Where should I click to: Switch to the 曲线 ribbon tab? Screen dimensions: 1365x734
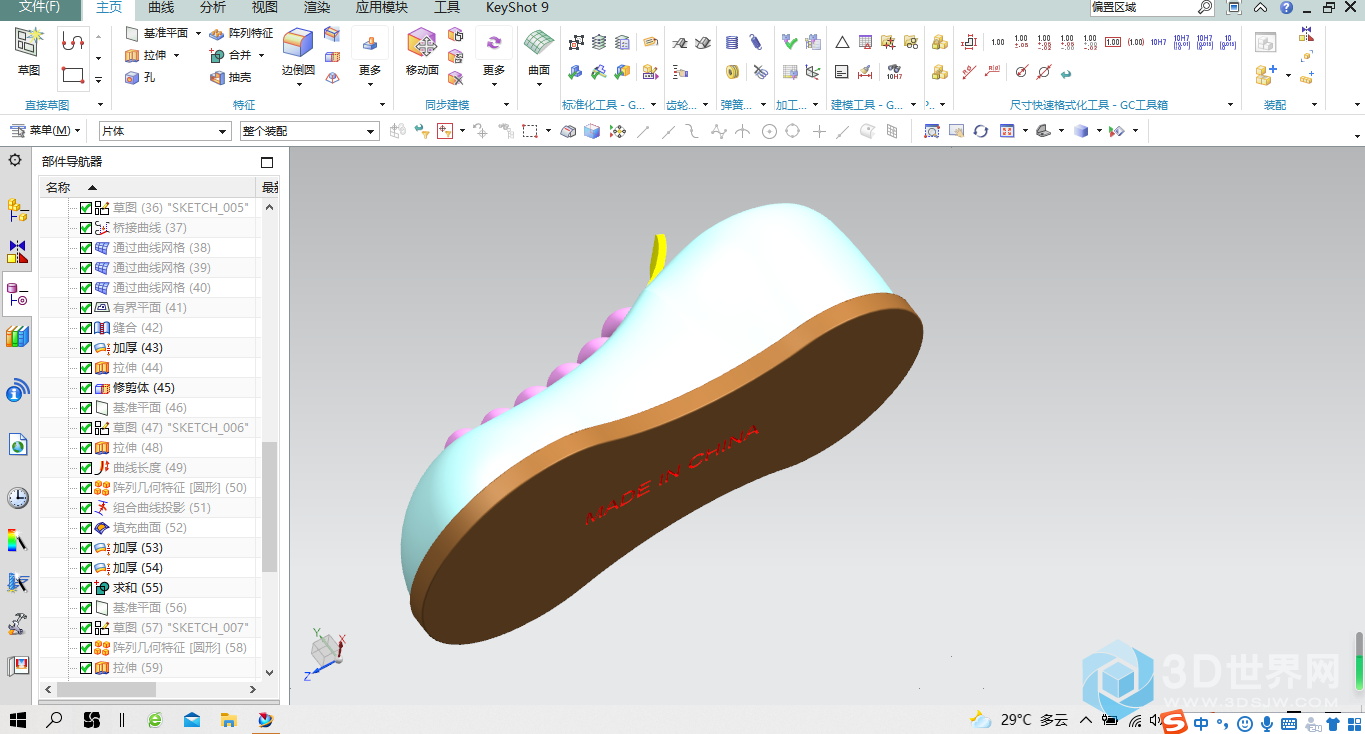tap(161, 8)
